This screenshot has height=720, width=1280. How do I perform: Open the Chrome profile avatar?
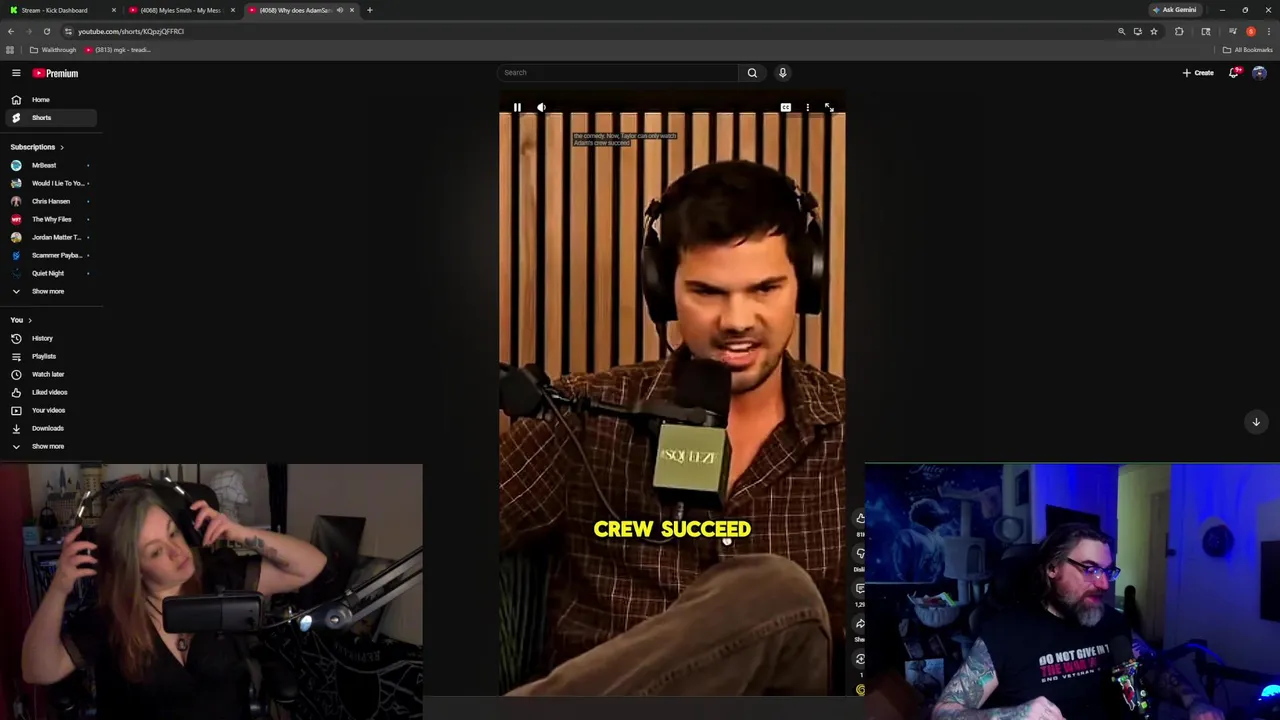(1251, 31)
